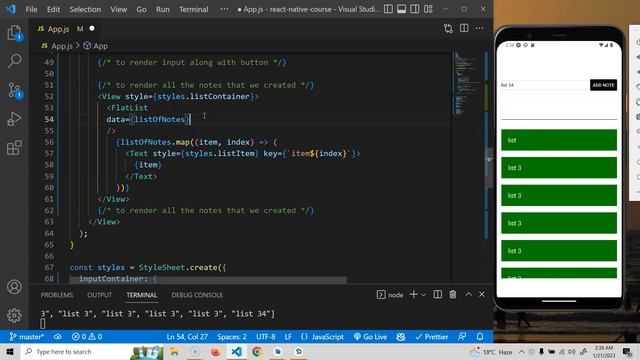The height and width of the screenshot is (360, 640).
Task: Switch to the OUTPUT panel tab
Action: [x=99, y=295]
